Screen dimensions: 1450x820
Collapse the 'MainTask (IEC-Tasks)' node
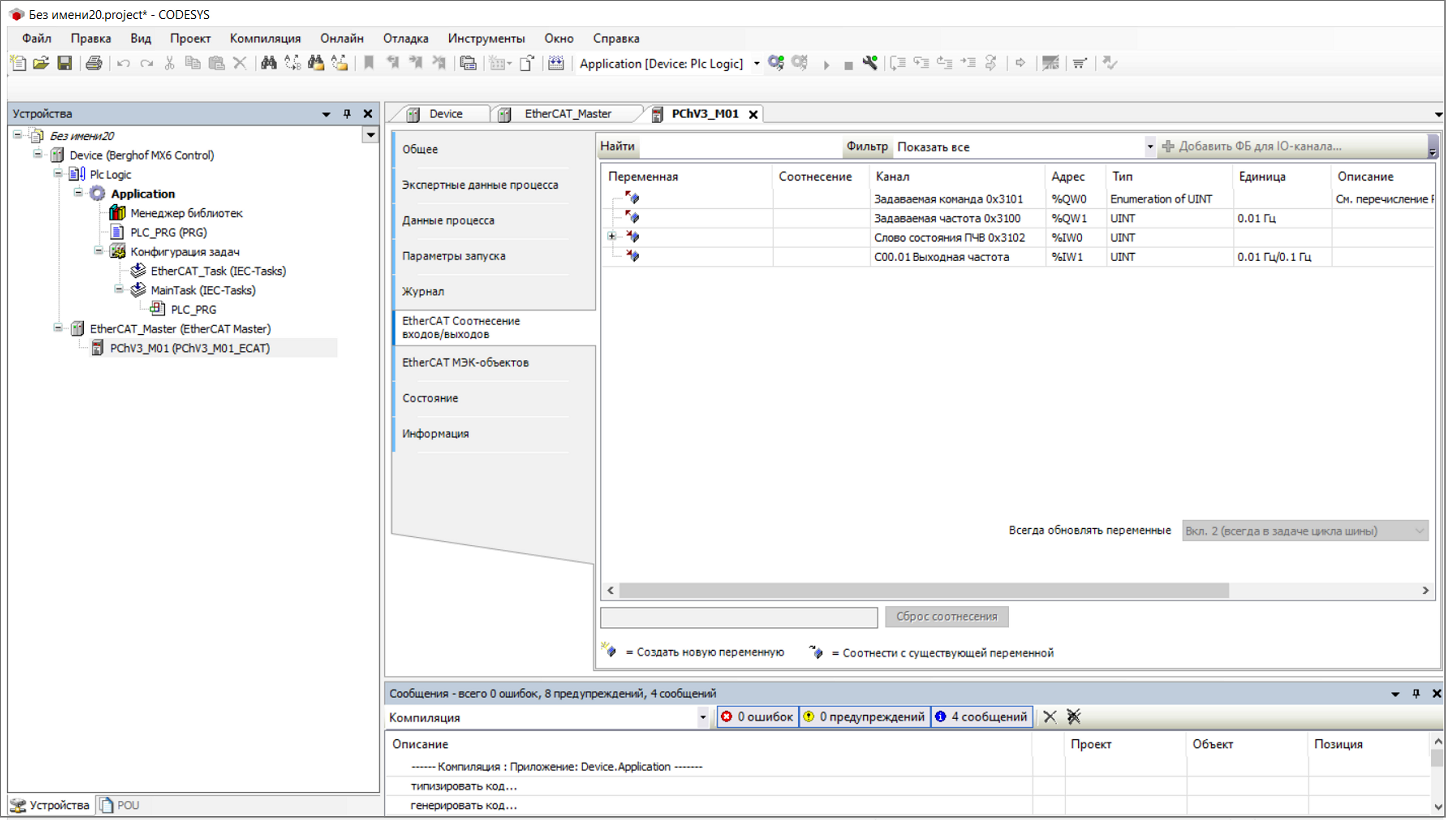click(120, 290)
